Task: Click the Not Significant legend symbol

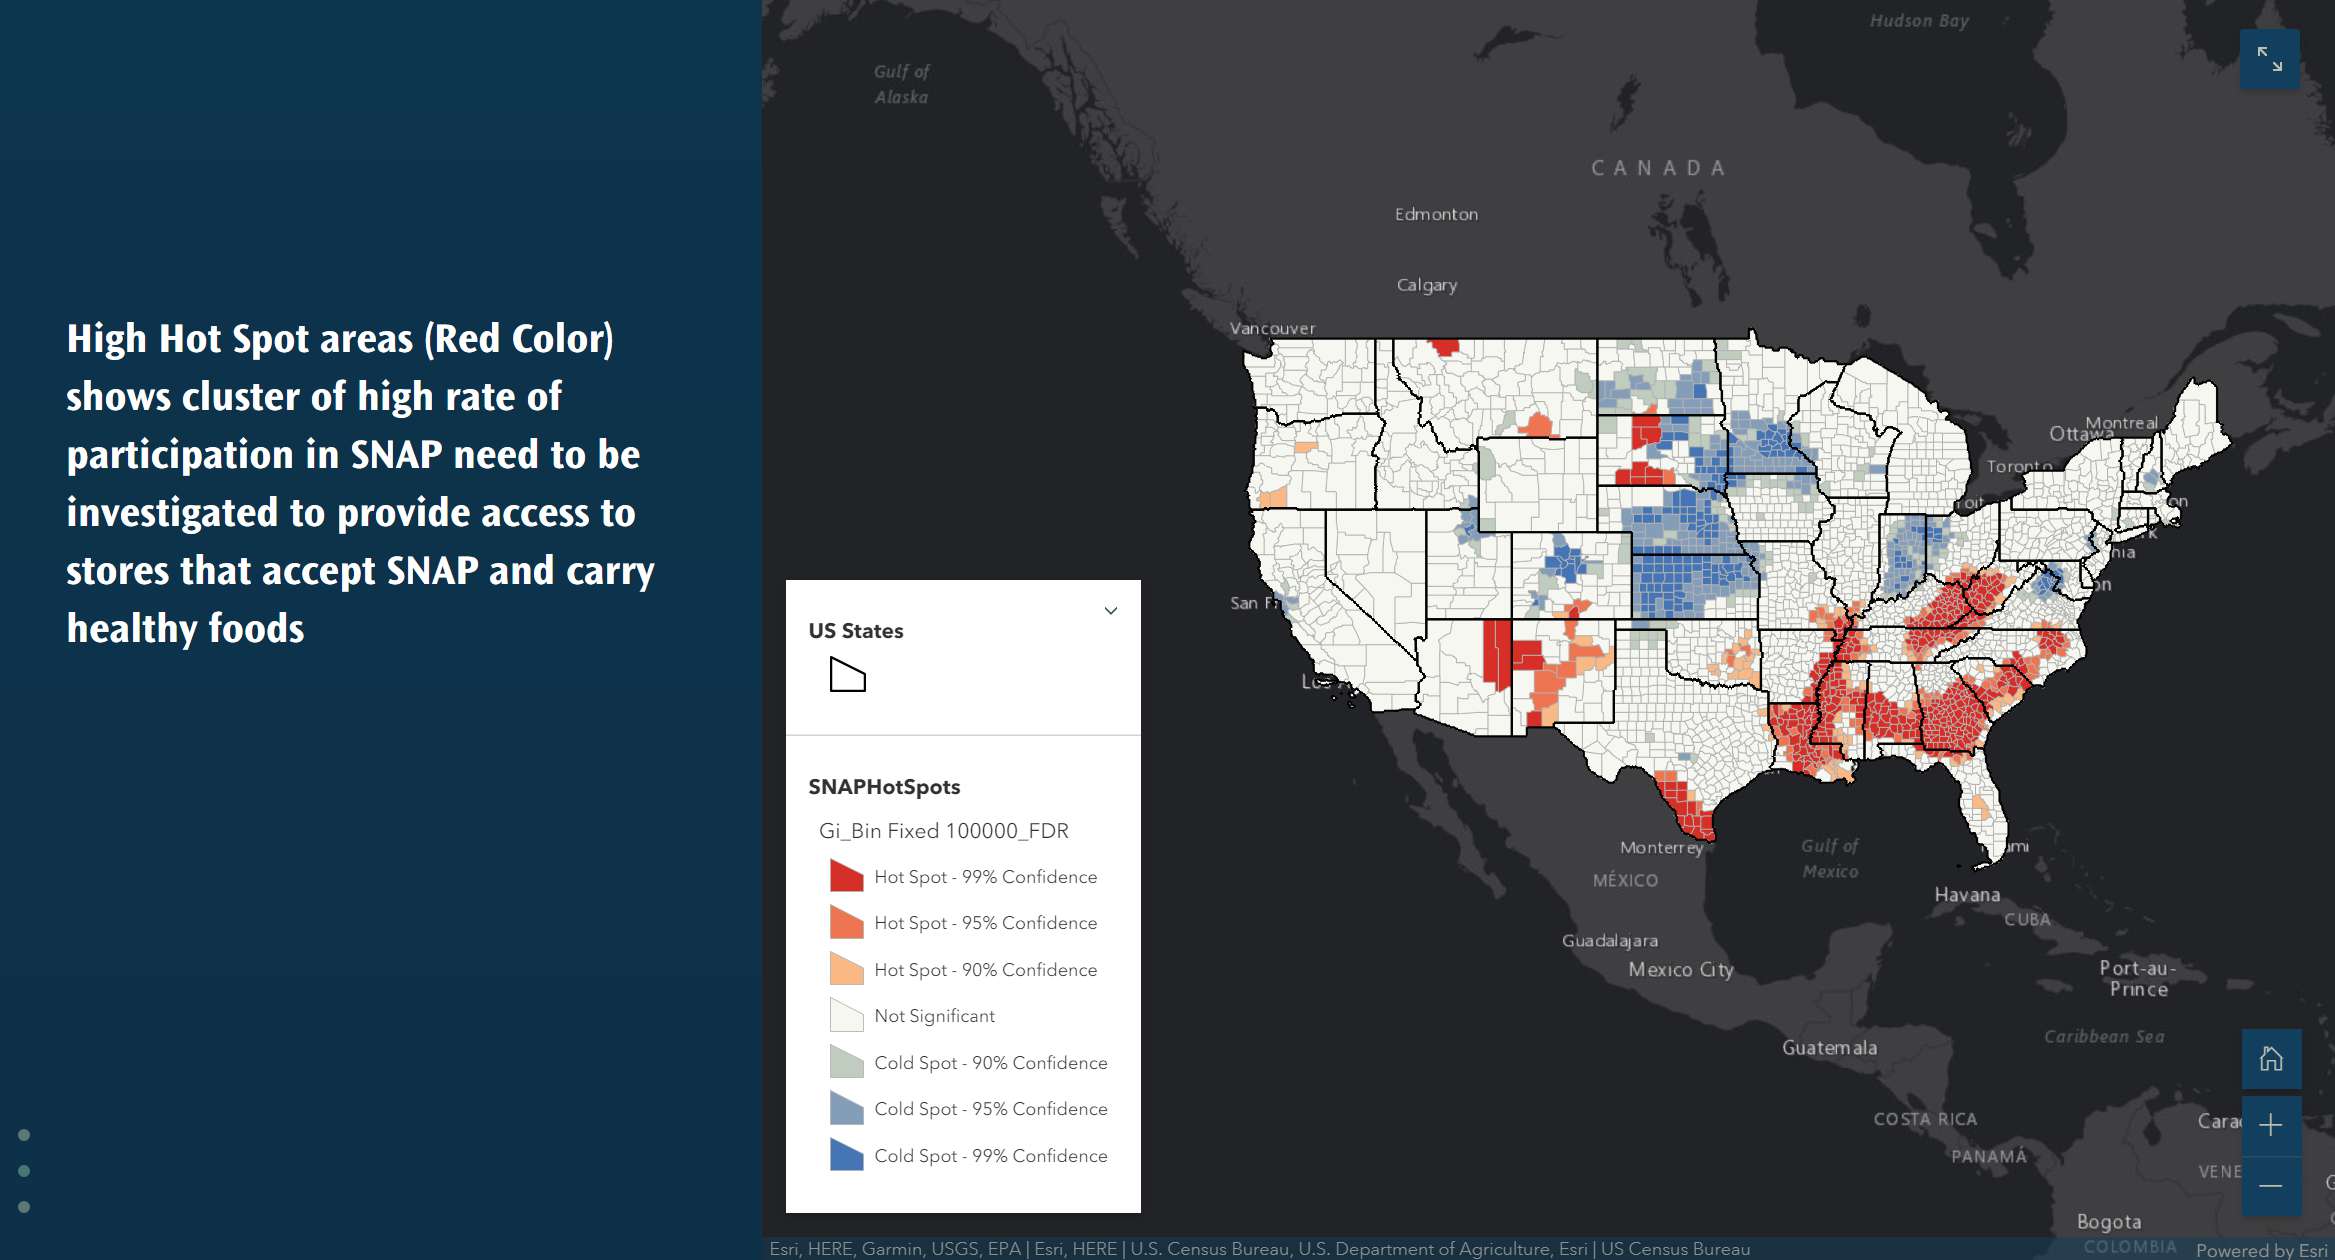Action: [845, 1015]
